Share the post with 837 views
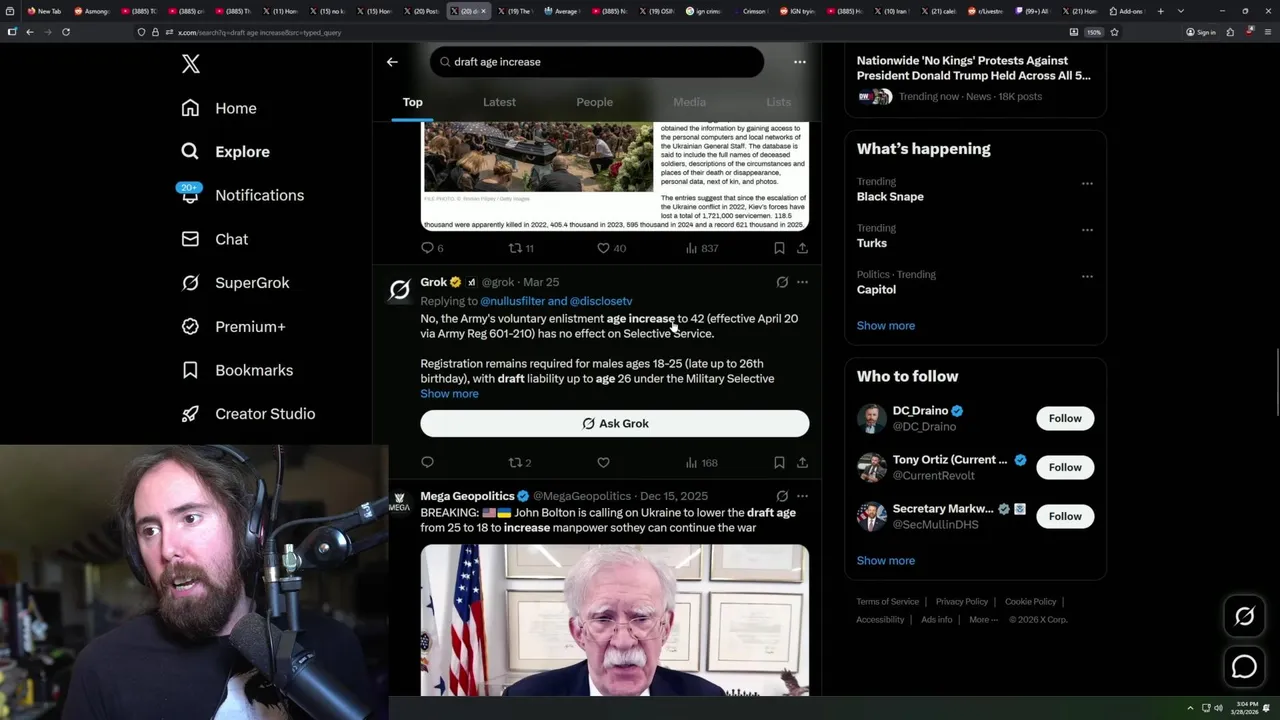This screenshot has width=1280, height=720. 802,248
